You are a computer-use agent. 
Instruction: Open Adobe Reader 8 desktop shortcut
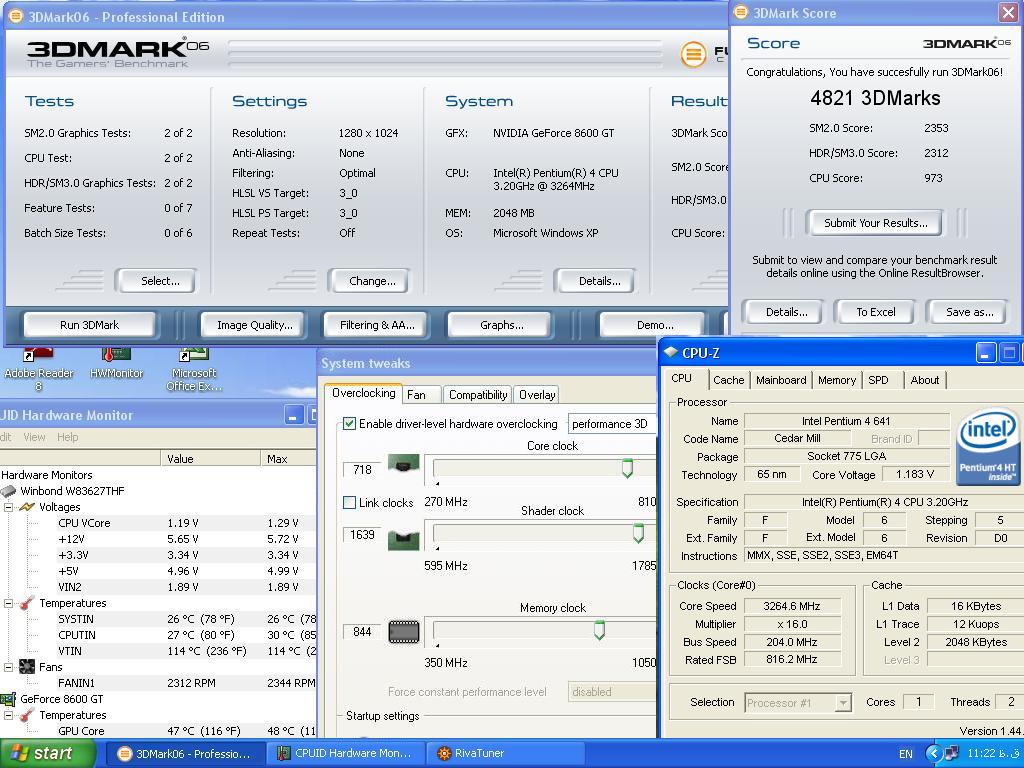[39, 369]
